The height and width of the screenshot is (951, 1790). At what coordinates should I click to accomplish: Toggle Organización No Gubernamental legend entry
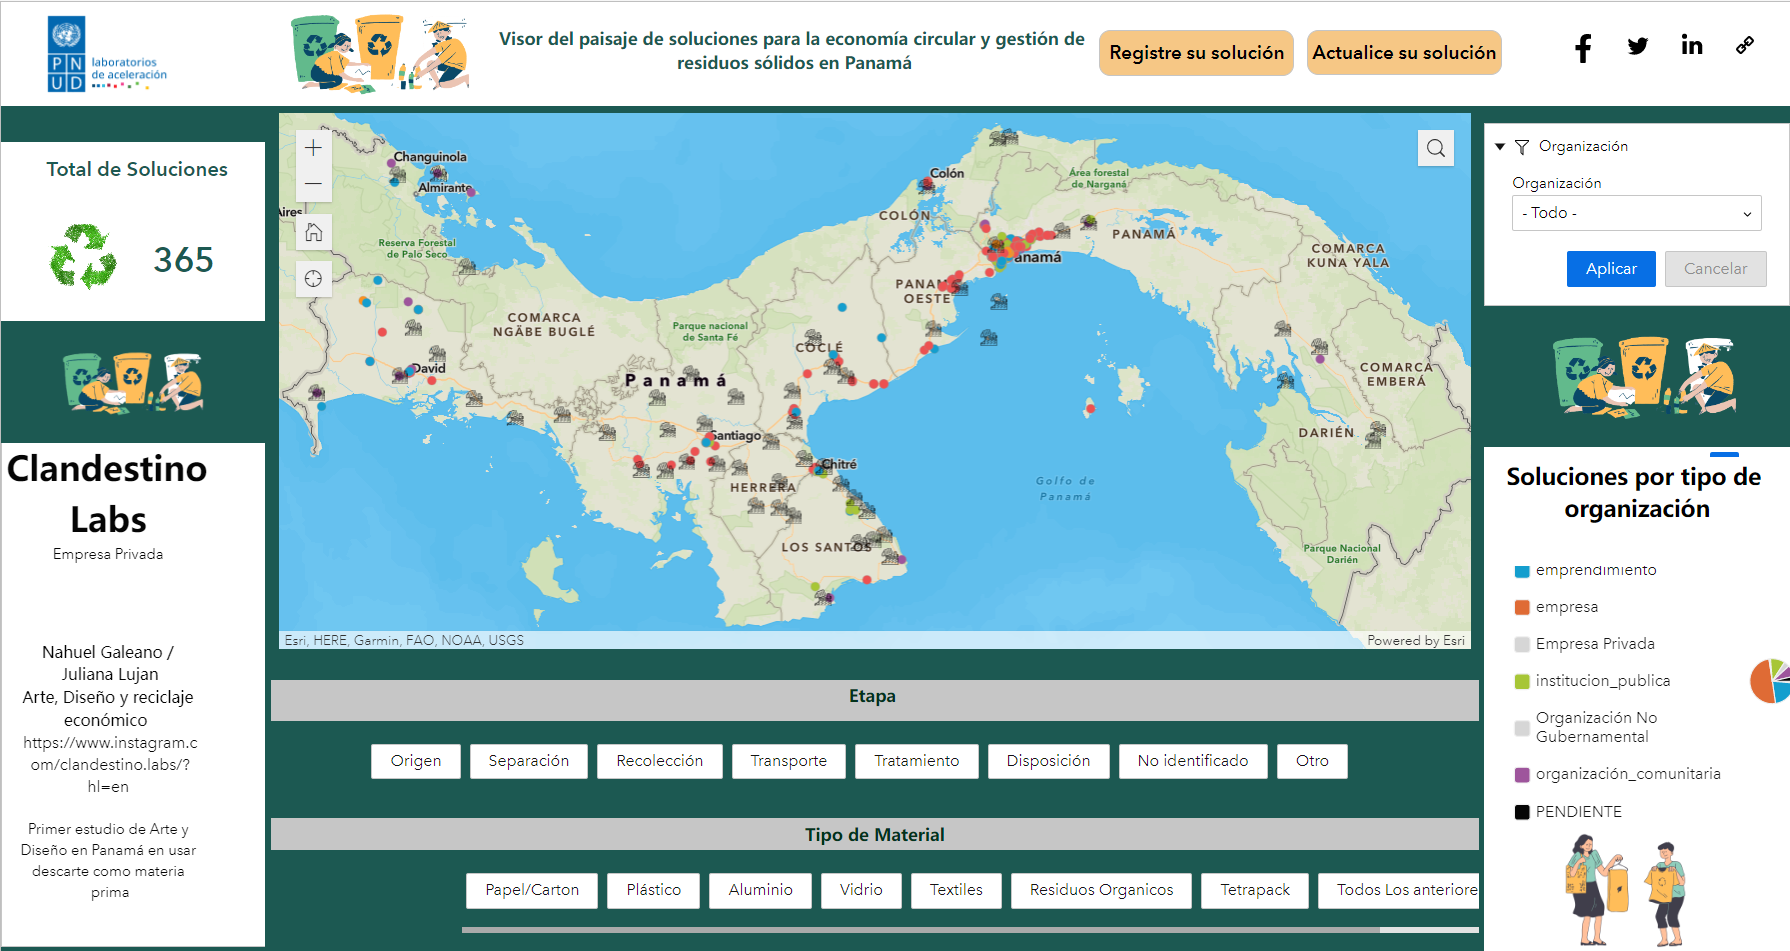[1586, 727]
